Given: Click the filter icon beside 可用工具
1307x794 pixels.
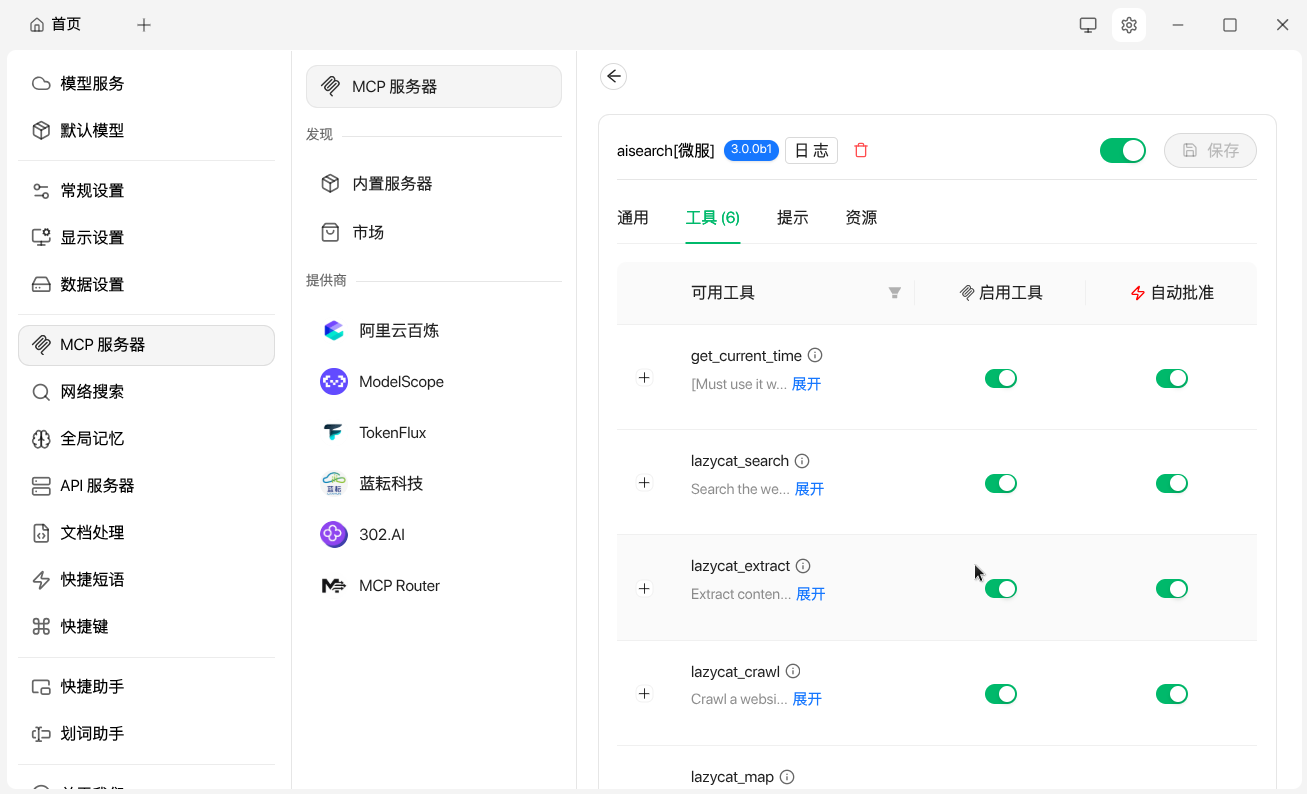Looking at the screenshot, I should (x=895, y=293).
